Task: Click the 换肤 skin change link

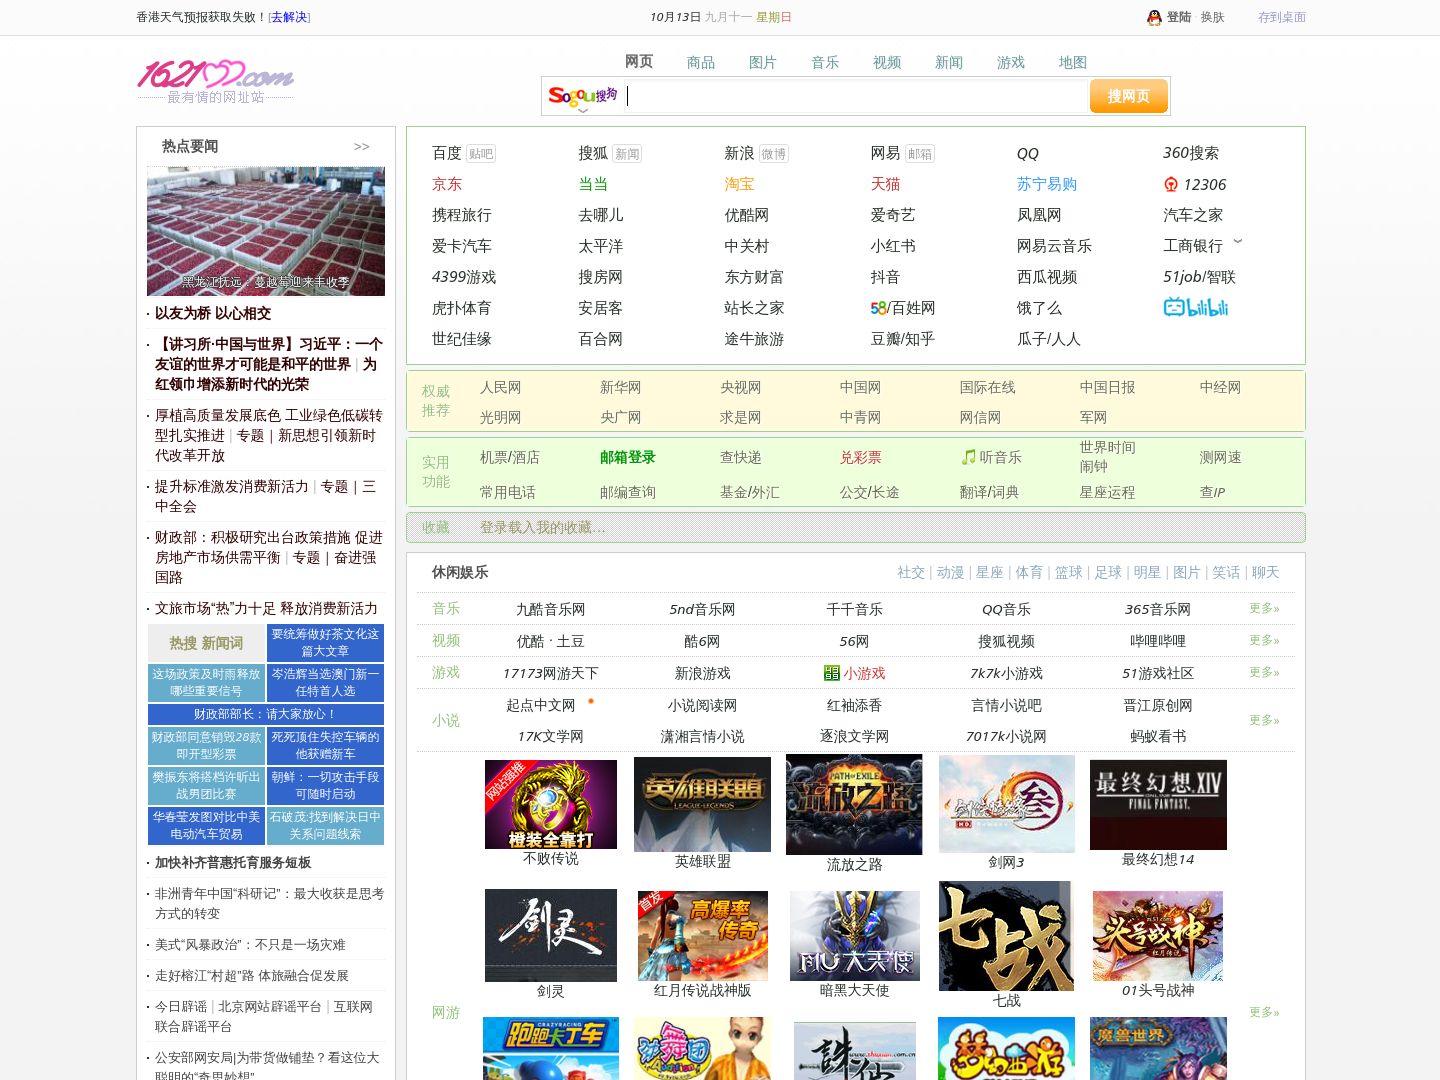Action: [1213, 17]
